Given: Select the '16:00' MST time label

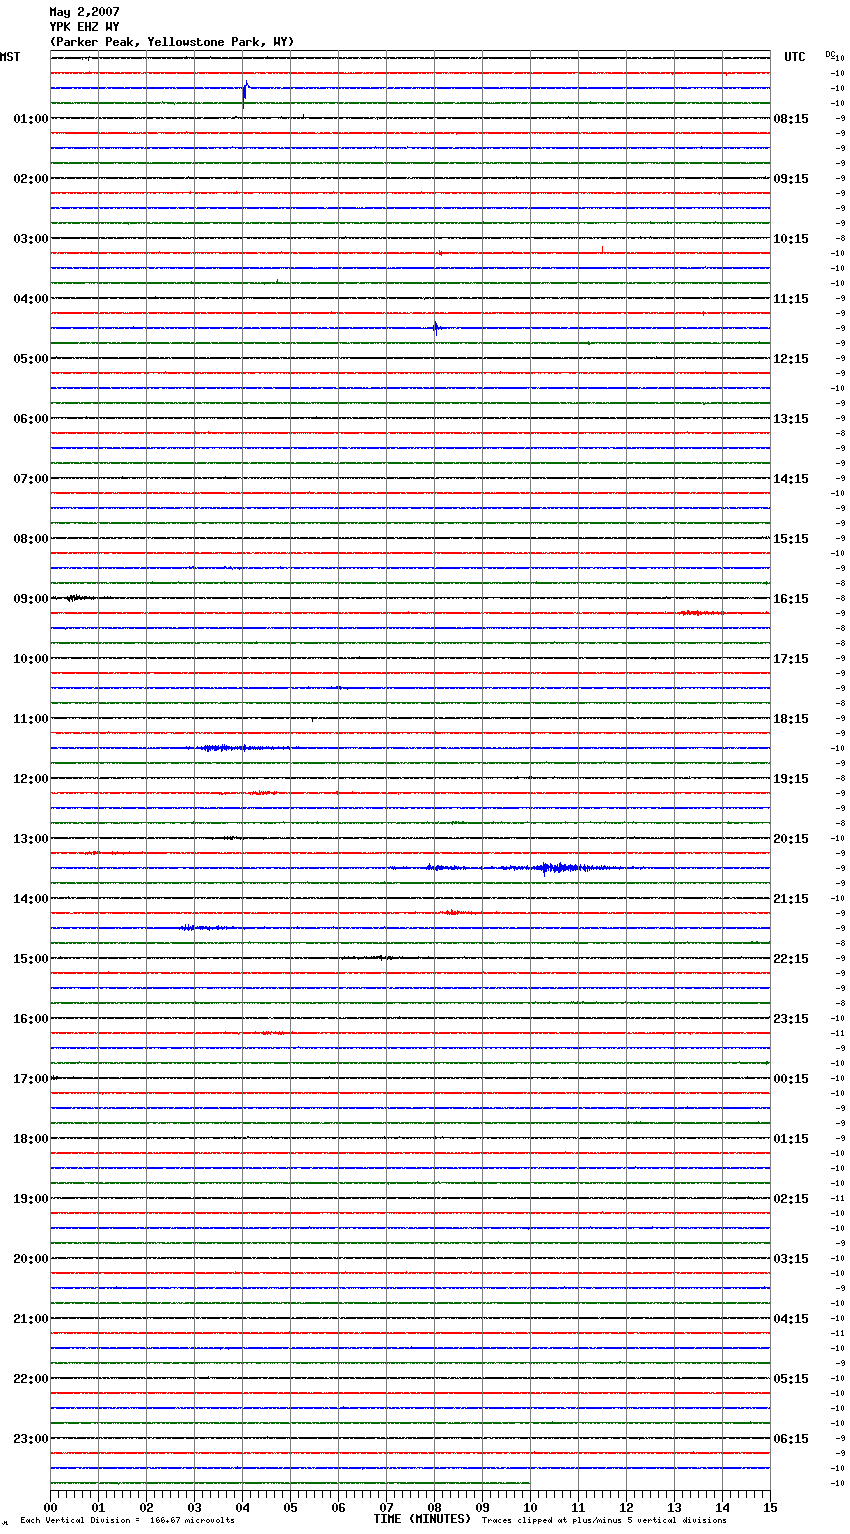Looking at the screenshot, I should coord(31,1019).
